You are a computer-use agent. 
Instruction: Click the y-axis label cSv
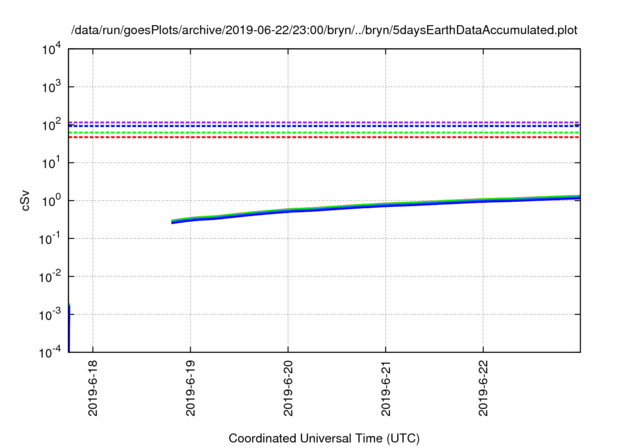(25, 201)
